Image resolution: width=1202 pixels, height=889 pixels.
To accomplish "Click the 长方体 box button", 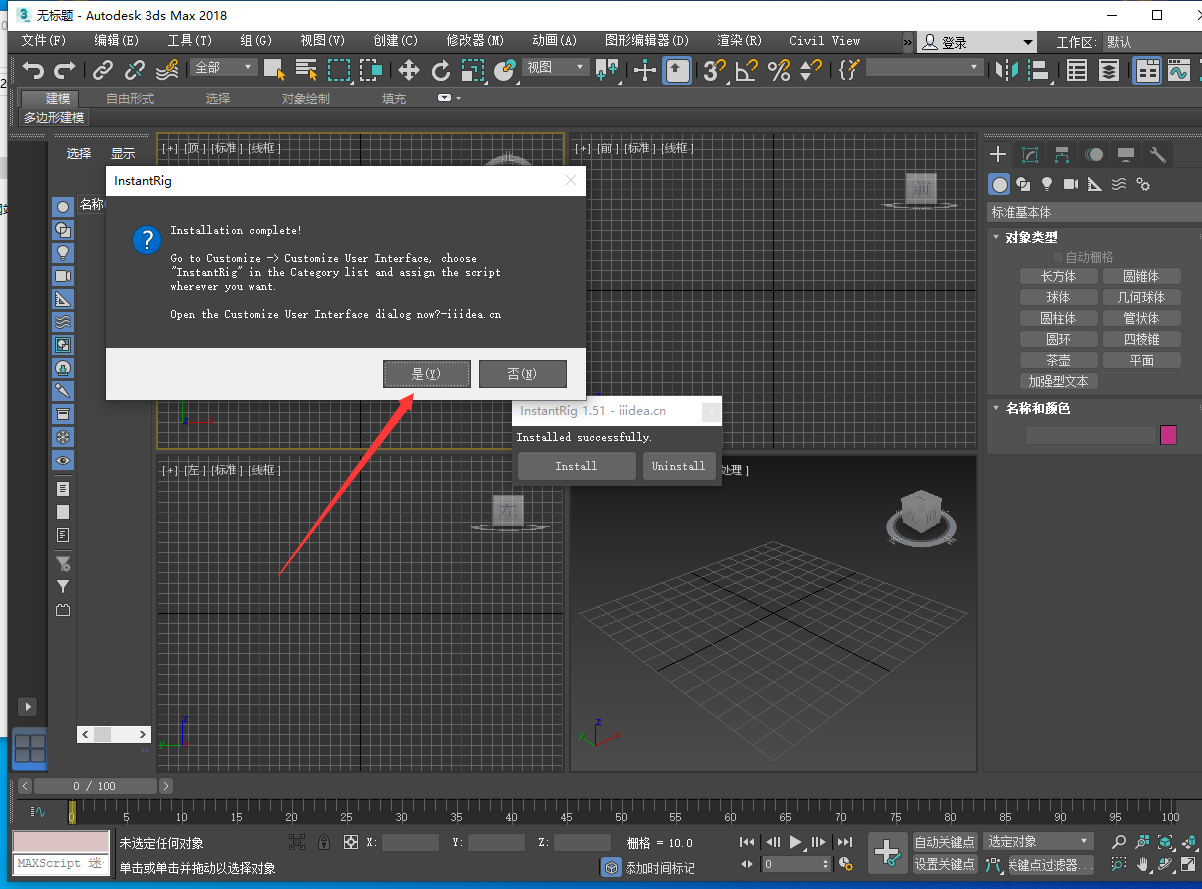I will [1059, 276].
